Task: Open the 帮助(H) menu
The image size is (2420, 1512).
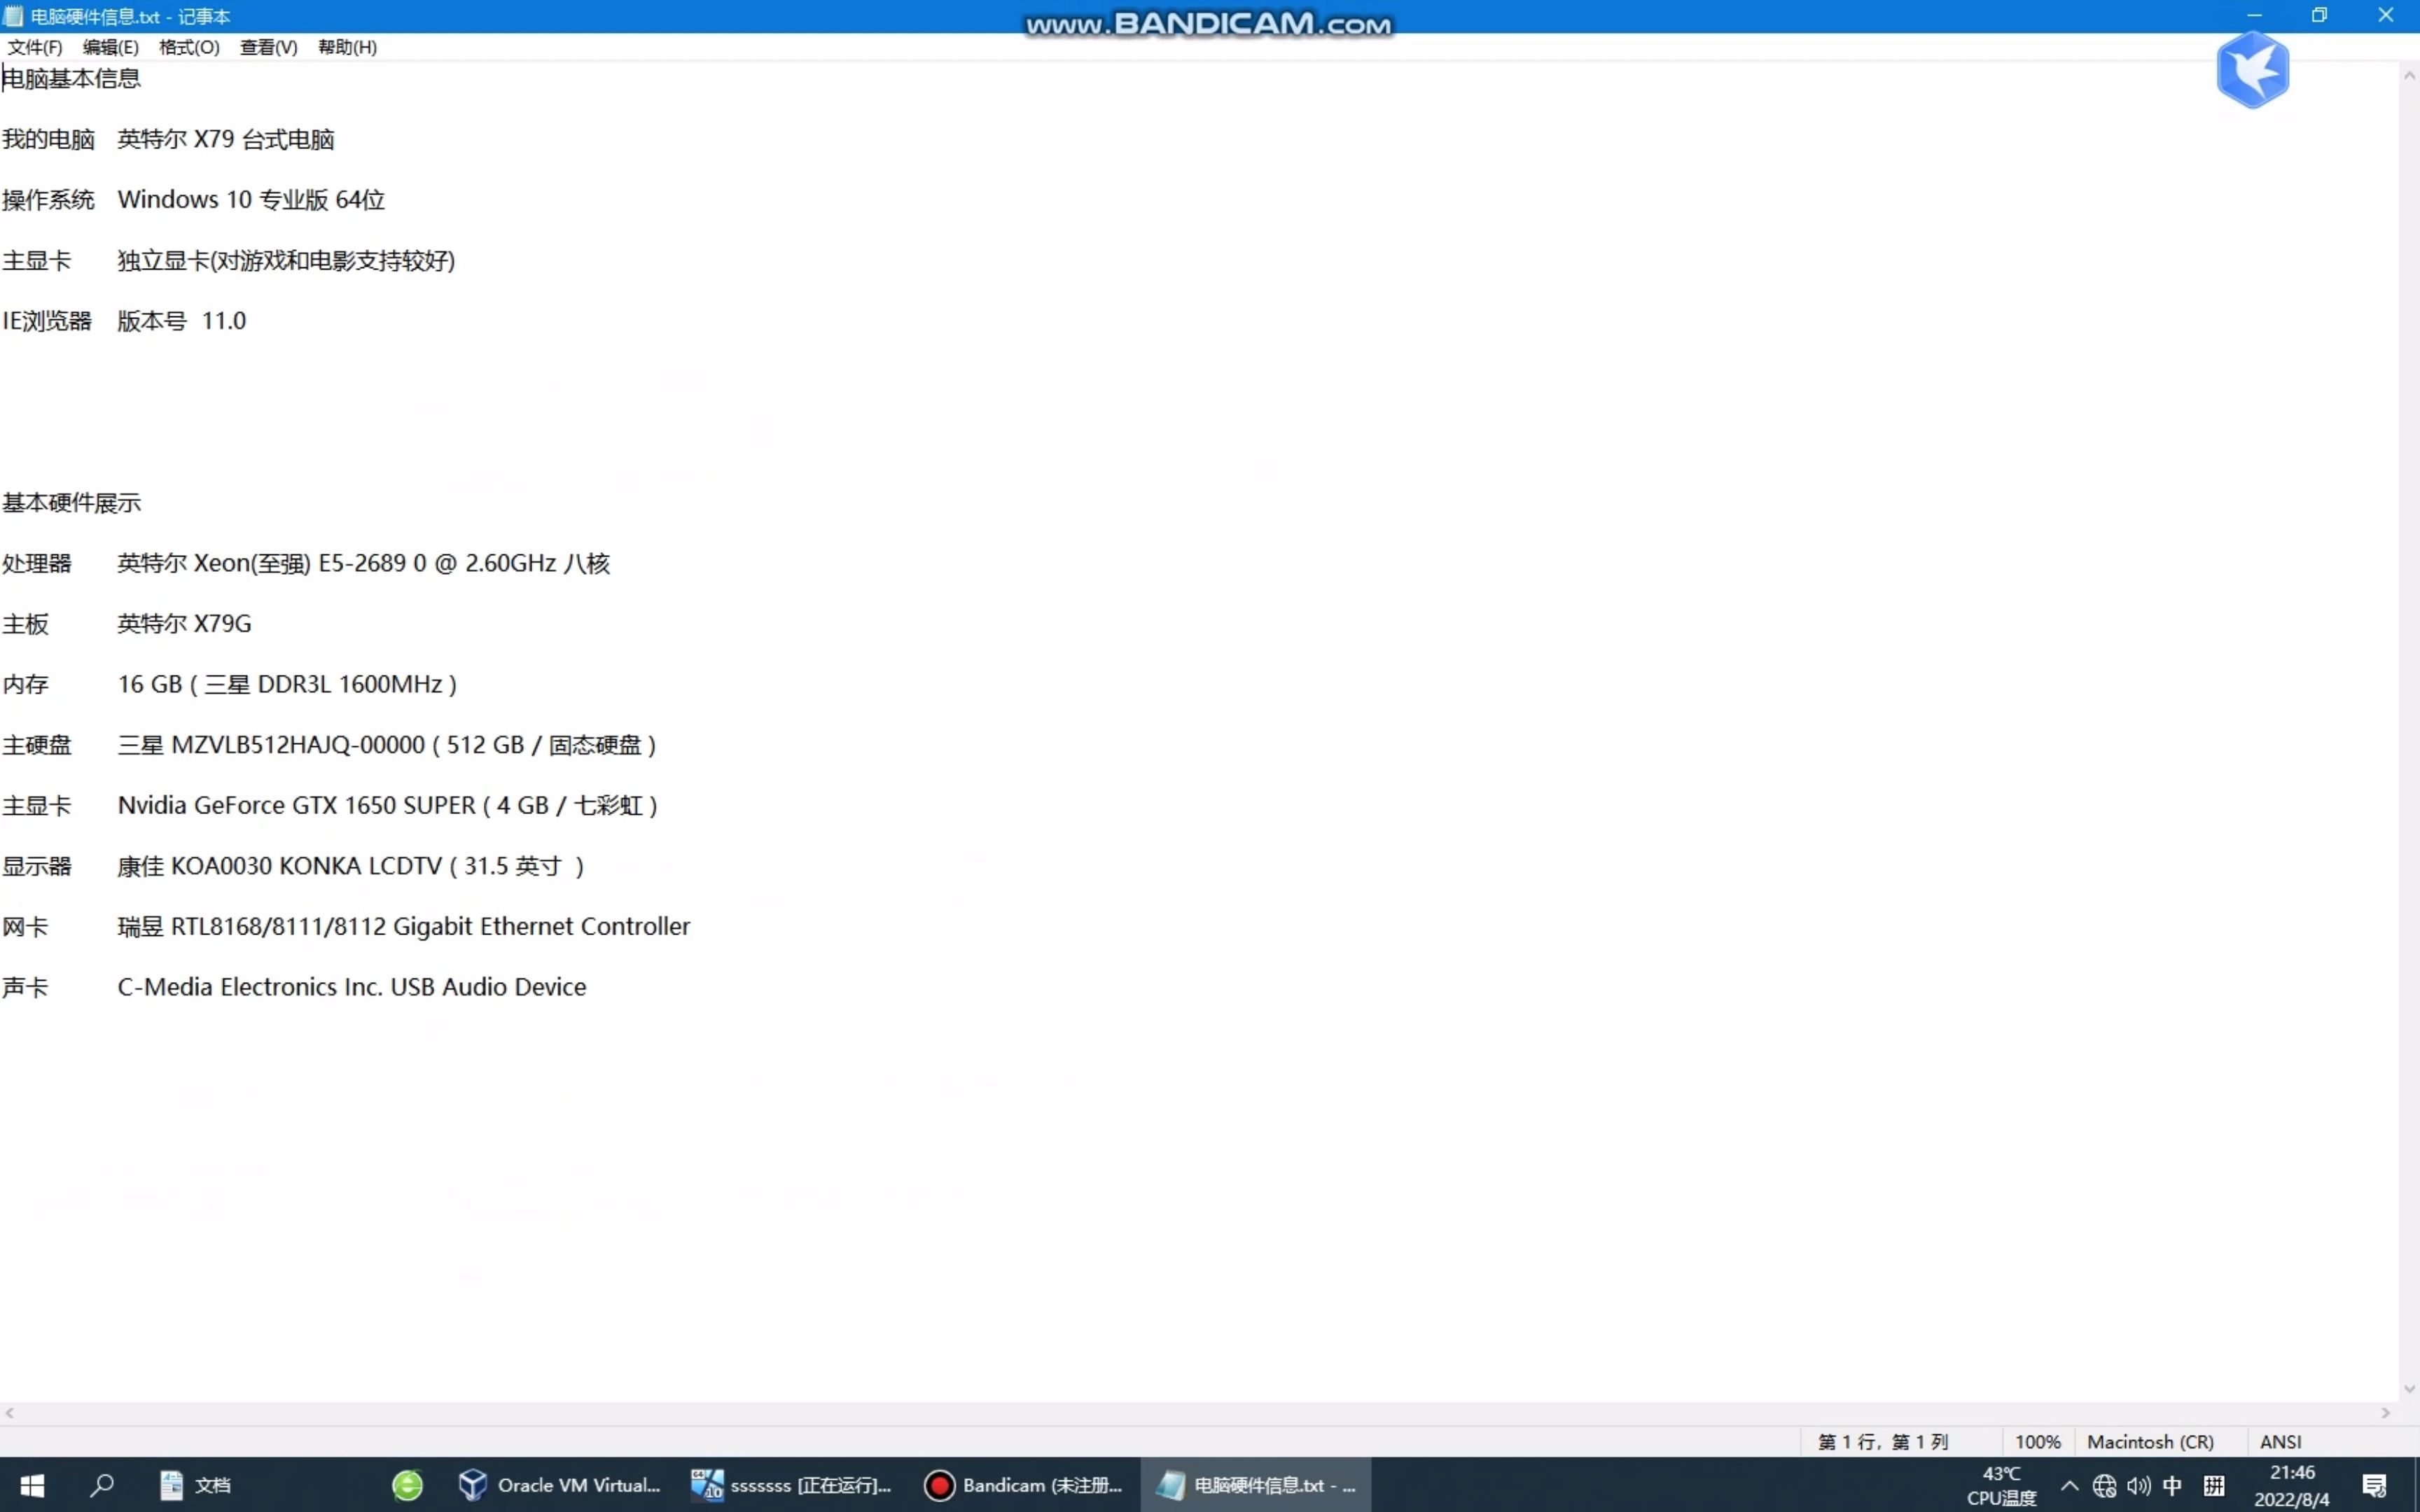Action: tap(347, 47)
